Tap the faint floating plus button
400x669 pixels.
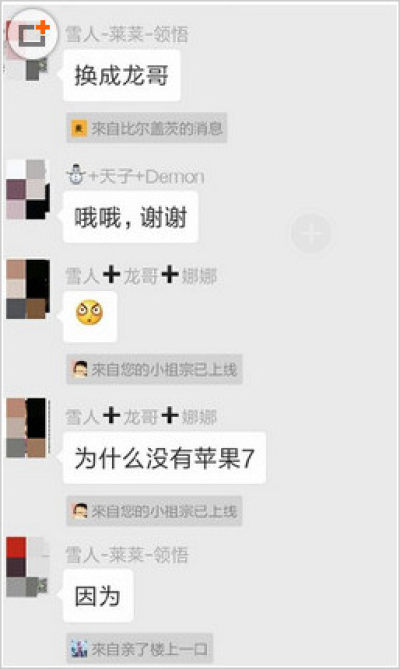click(311, 233)
